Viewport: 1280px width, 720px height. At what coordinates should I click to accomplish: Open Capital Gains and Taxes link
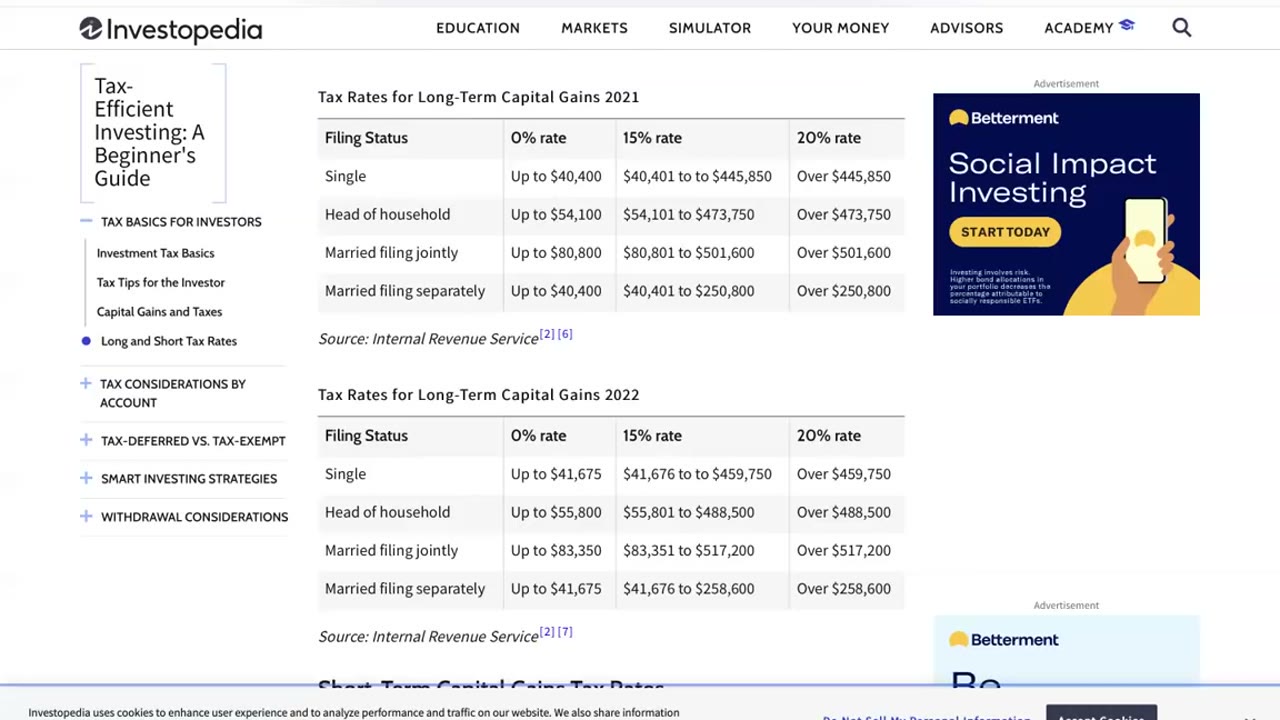[x=159, y=312]
